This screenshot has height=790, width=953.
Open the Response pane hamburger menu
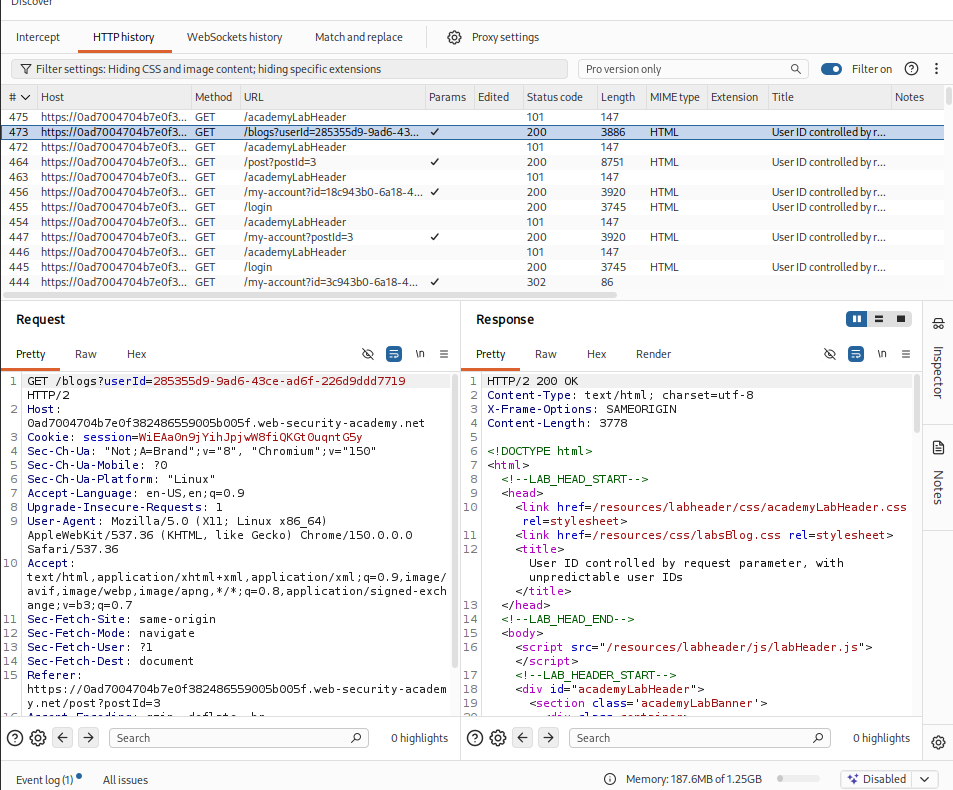[x=906, y=354]
